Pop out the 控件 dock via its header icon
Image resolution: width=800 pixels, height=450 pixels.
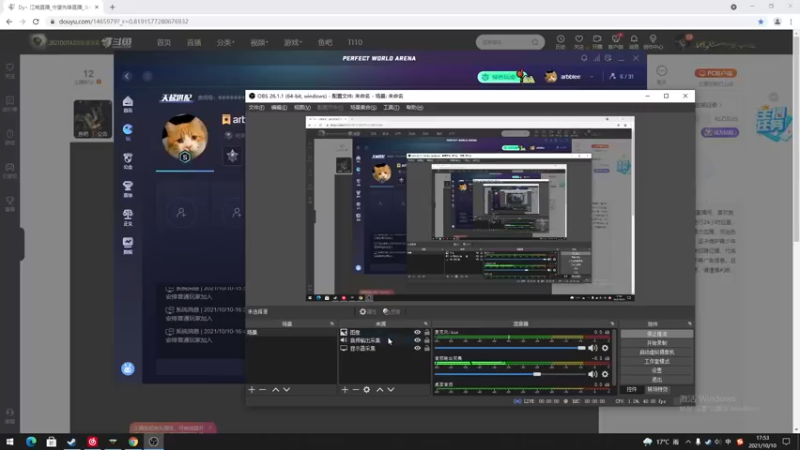(x=690, y=324)
